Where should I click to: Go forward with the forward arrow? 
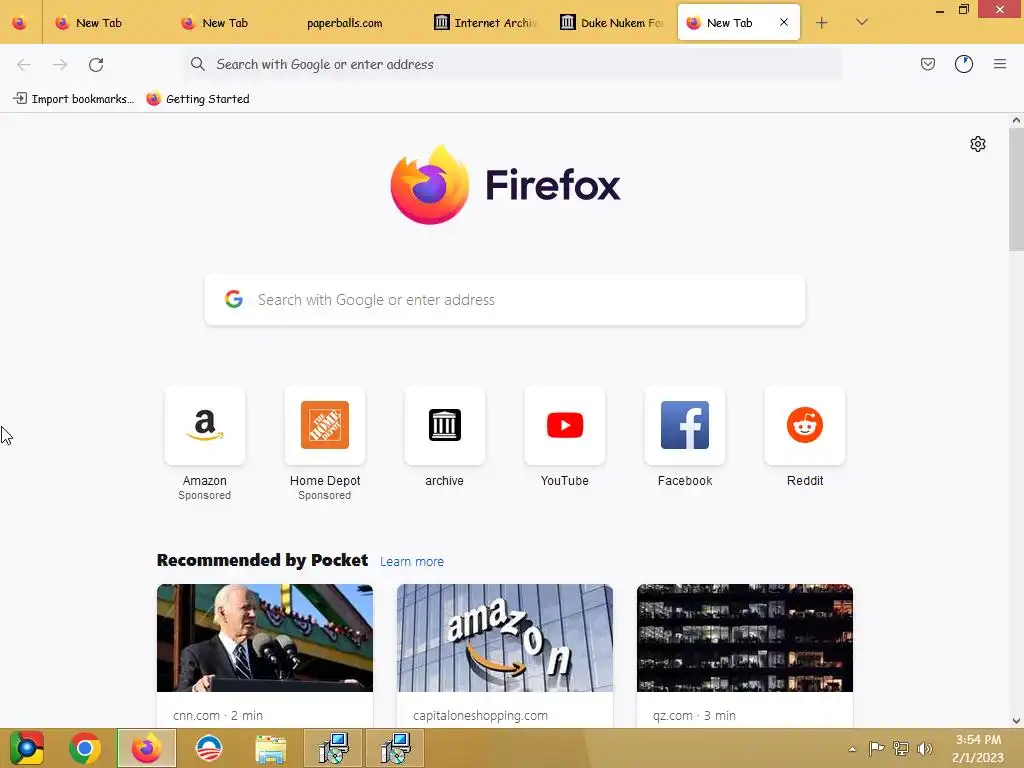(60, 64)
